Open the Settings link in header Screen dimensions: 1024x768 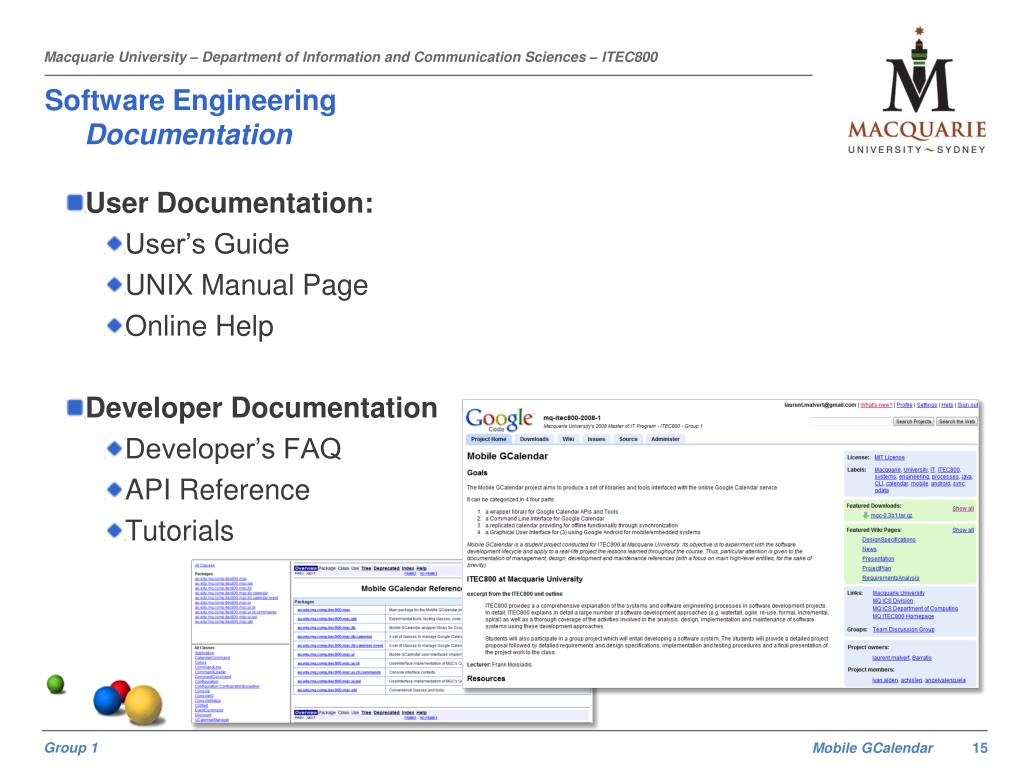(x=927, y=405)
